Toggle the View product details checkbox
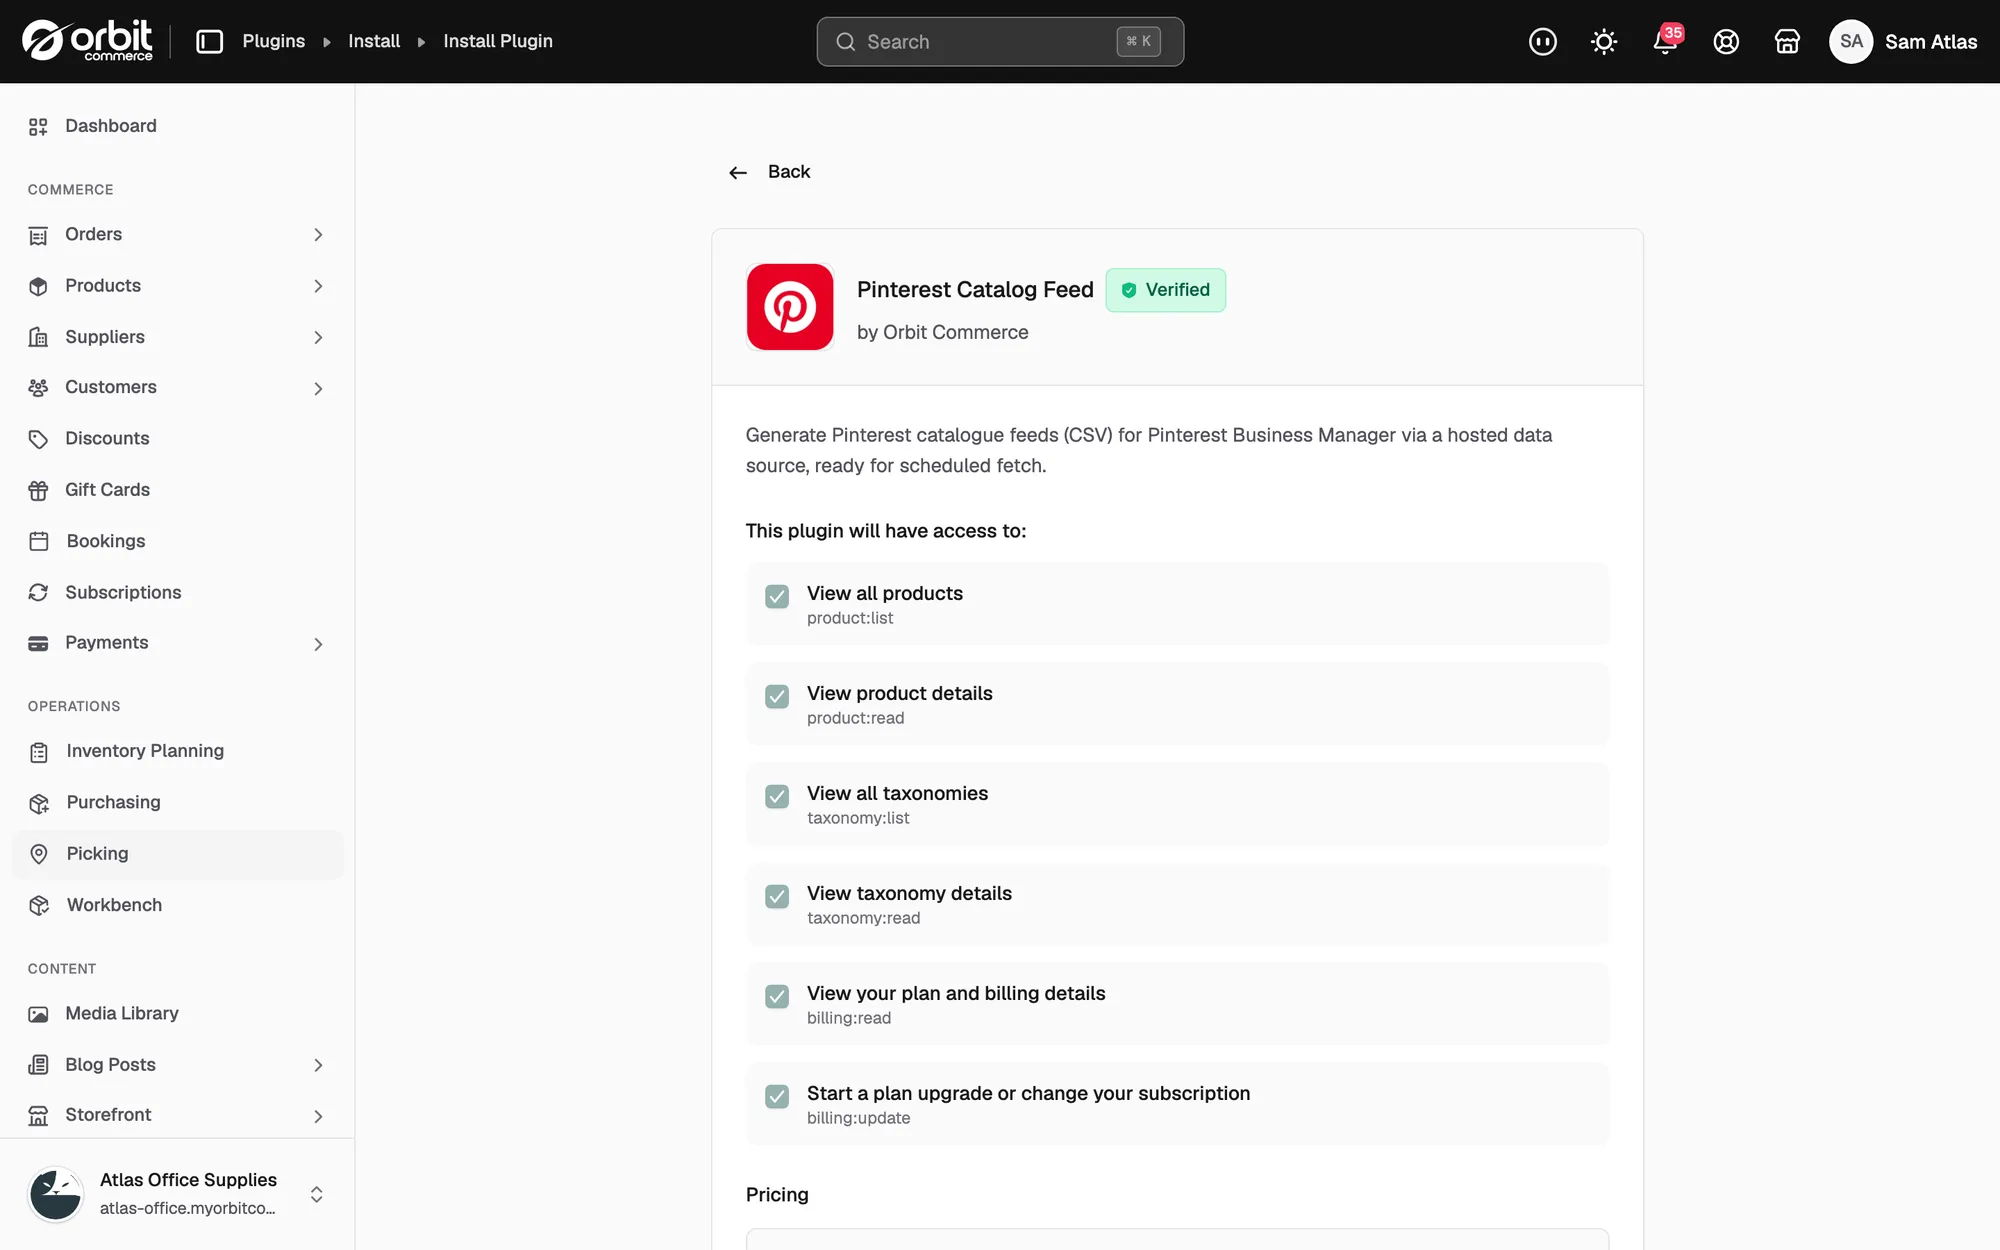 (x=777, y=696)
